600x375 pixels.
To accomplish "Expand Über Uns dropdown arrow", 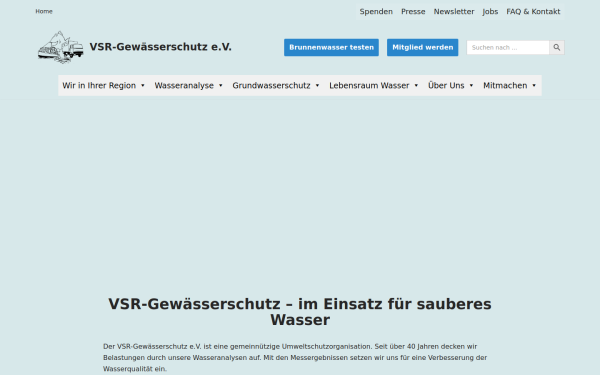I will [x=471, y=85].
